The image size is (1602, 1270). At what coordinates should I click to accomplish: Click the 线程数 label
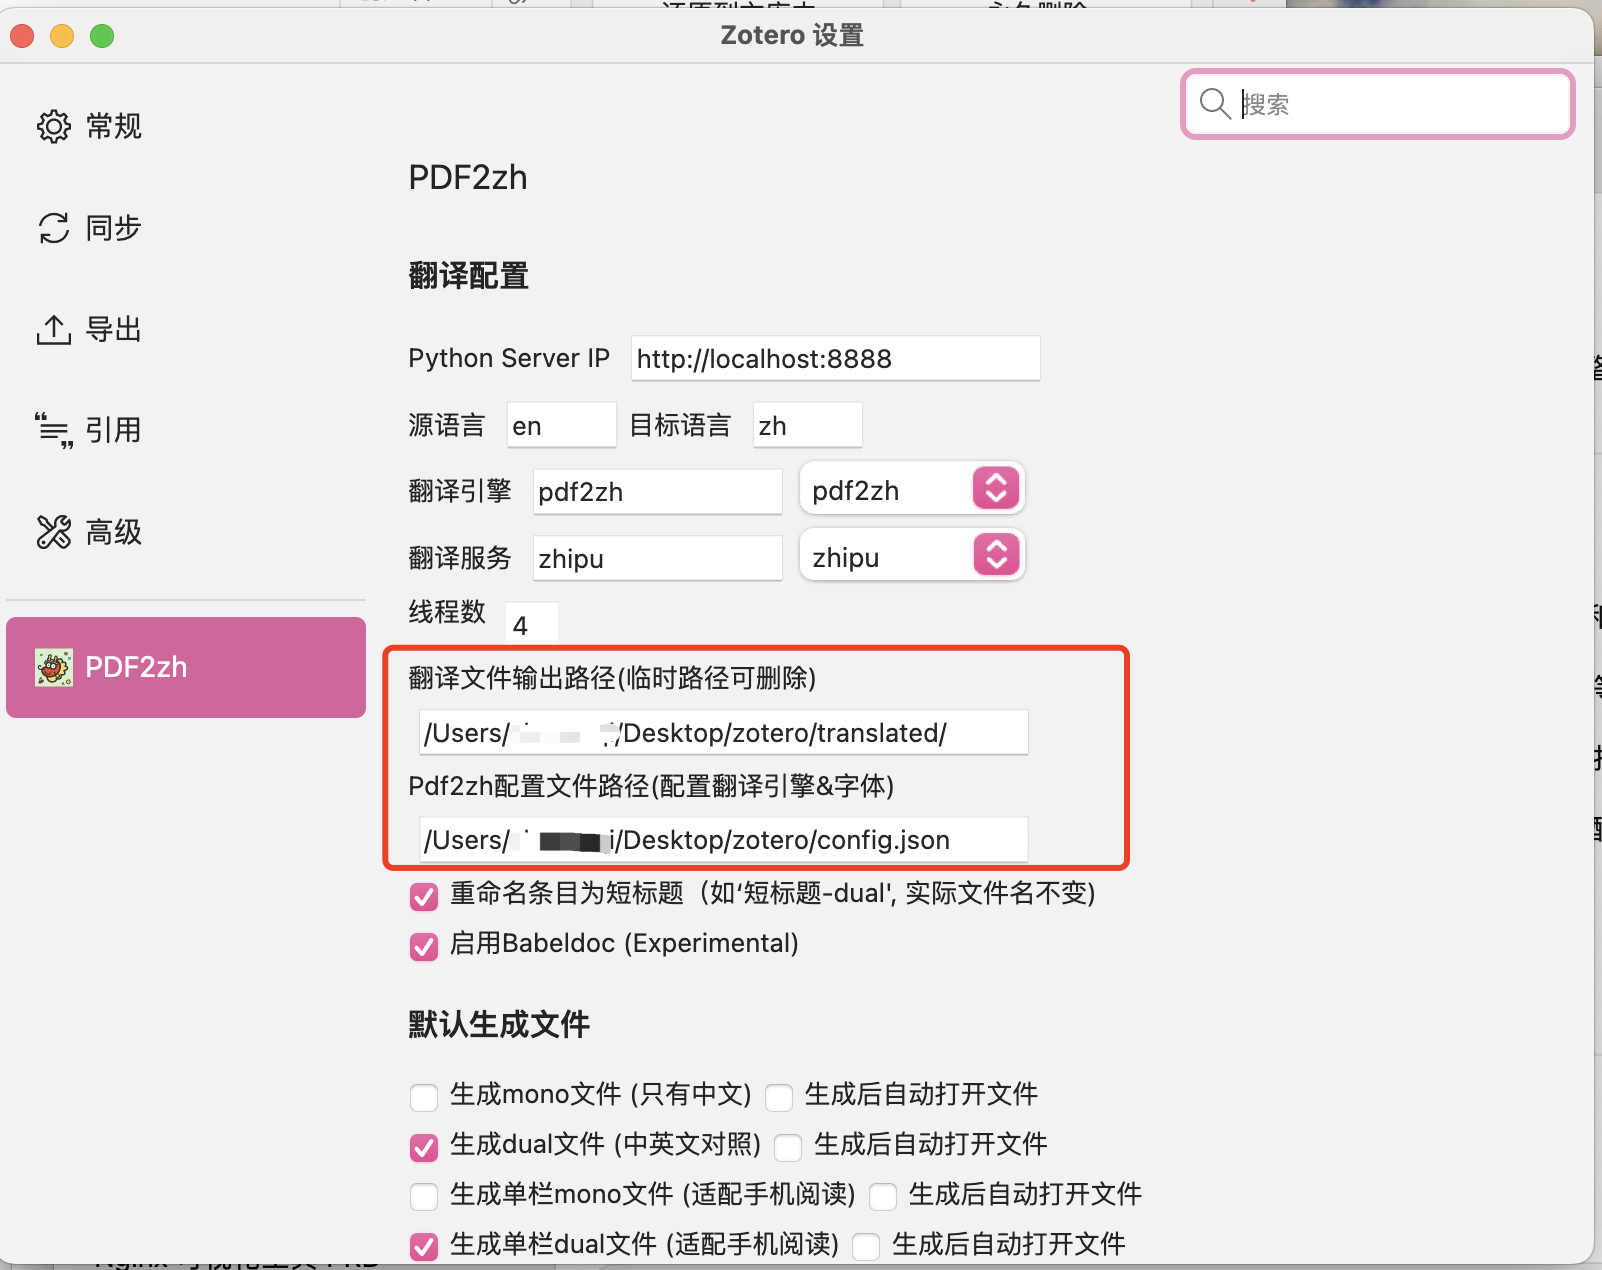(447, 611)
